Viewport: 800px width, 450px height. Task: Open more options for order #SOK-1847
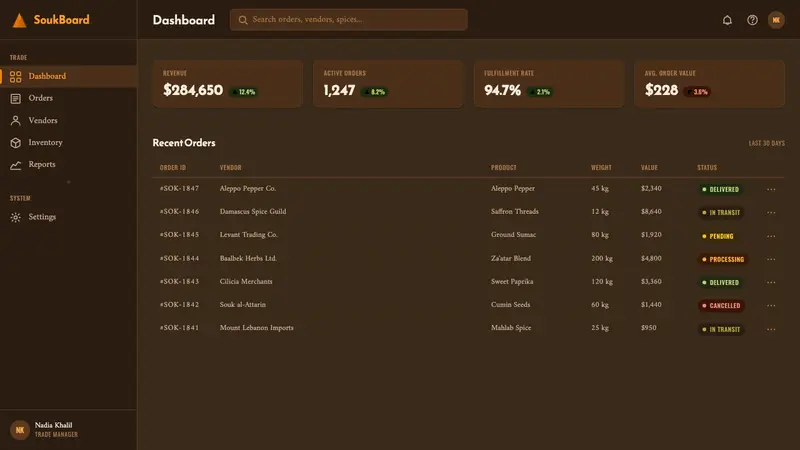click(x=771, y=189)
